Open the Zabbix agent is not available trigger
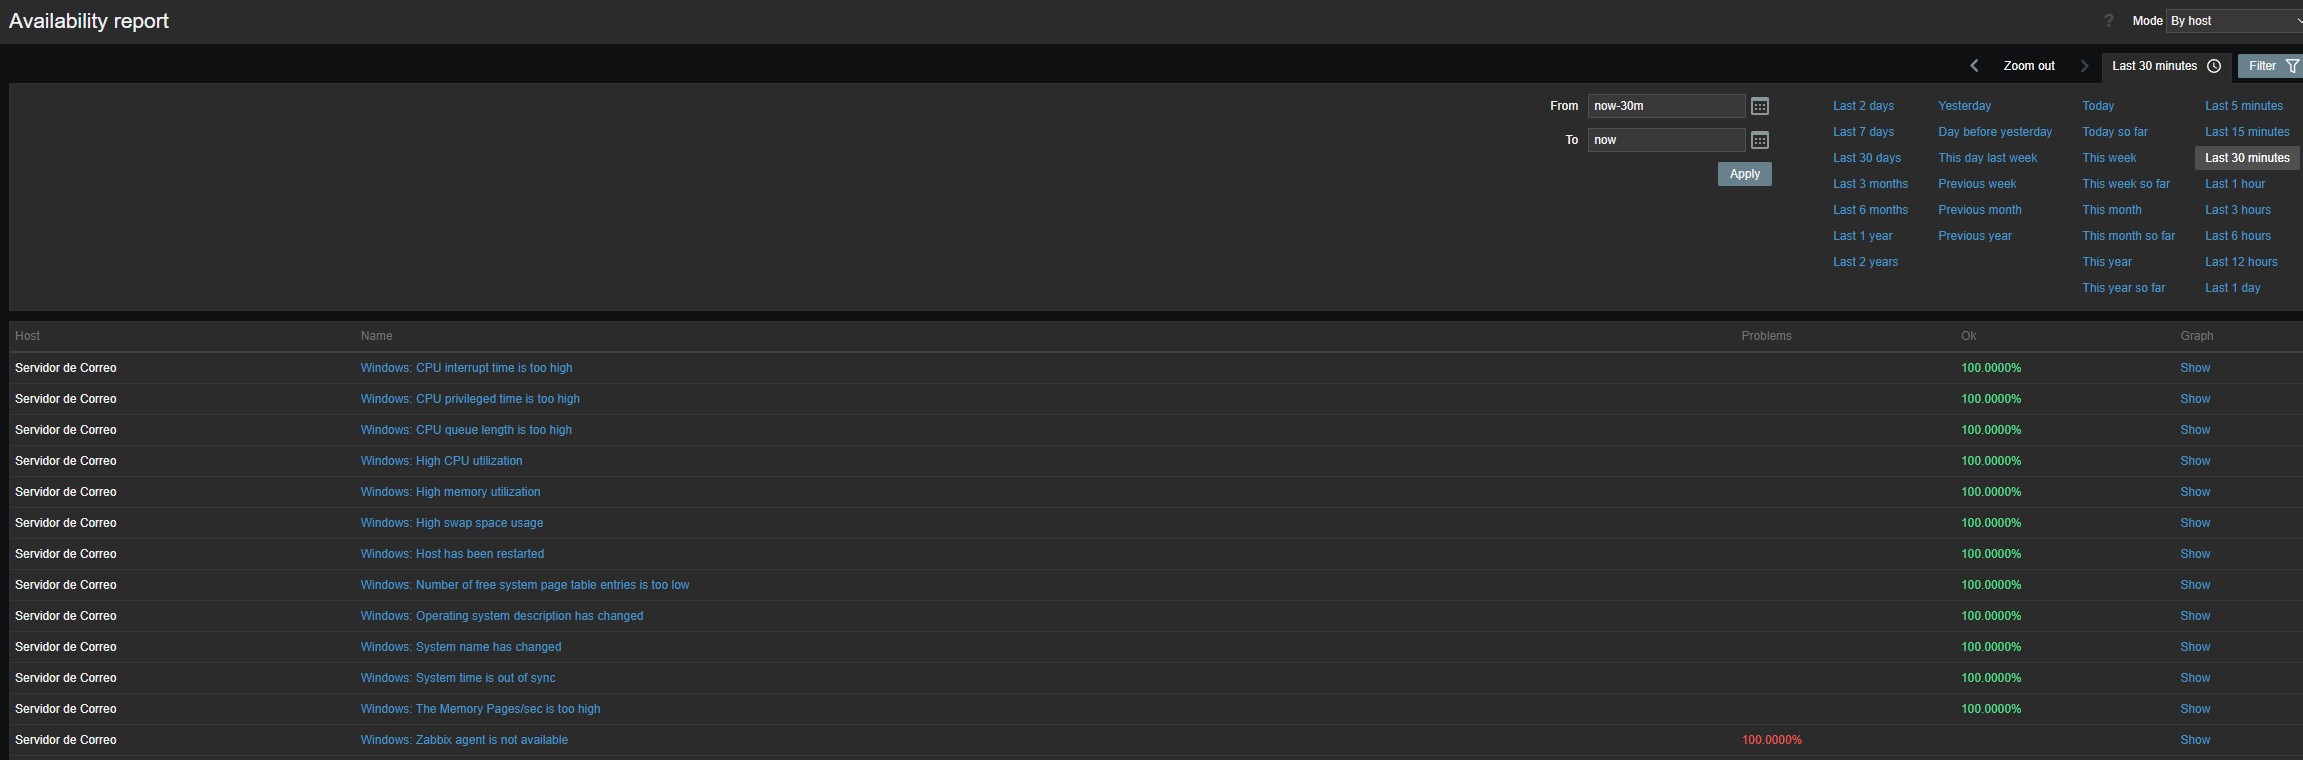2303x760 pixels. [464, 740]
